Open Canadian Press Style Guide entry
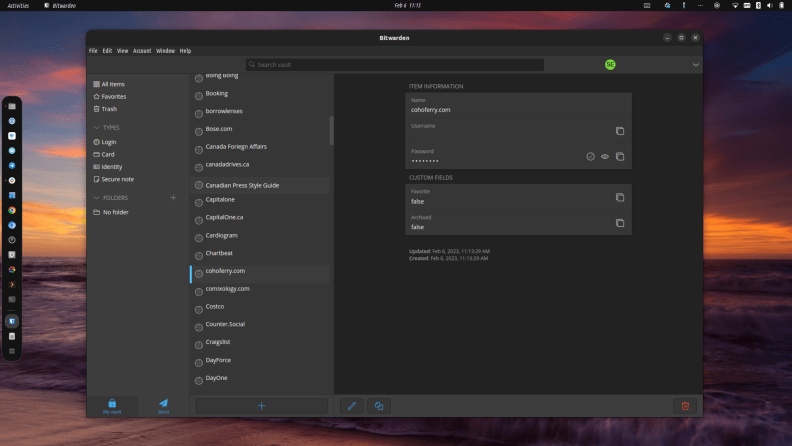Screen dimensions: 792x446 [260, 185]
